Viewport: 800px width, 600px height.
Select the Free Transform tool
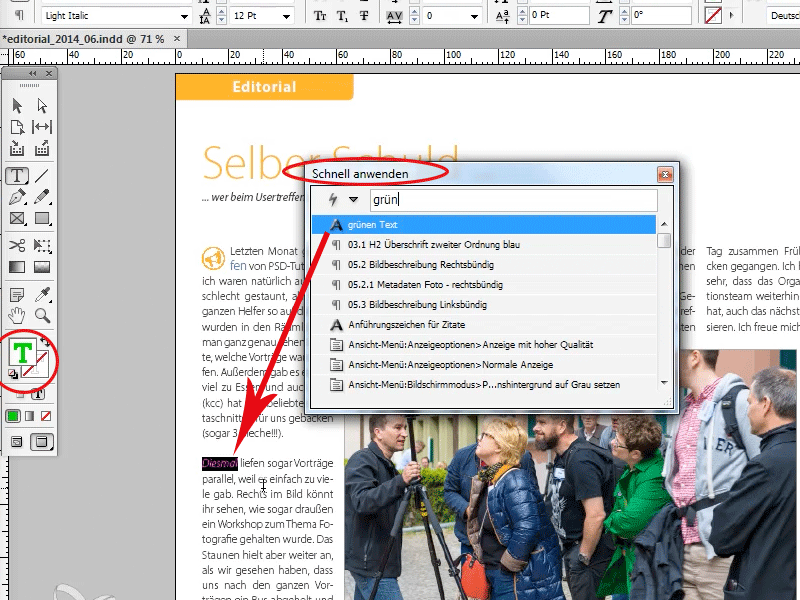[x=42, y=245]
